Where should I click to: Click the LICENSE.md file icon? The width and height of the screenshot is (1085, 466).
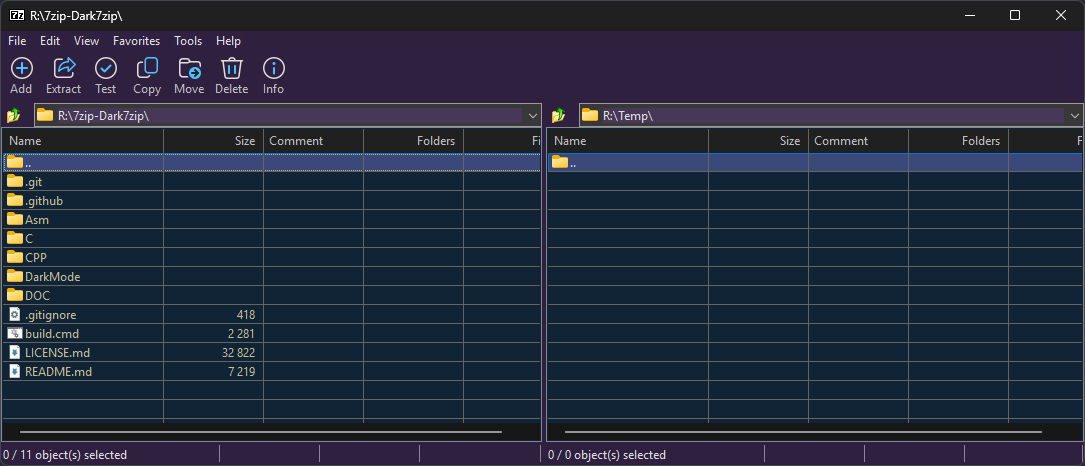(x=15, y=352)
